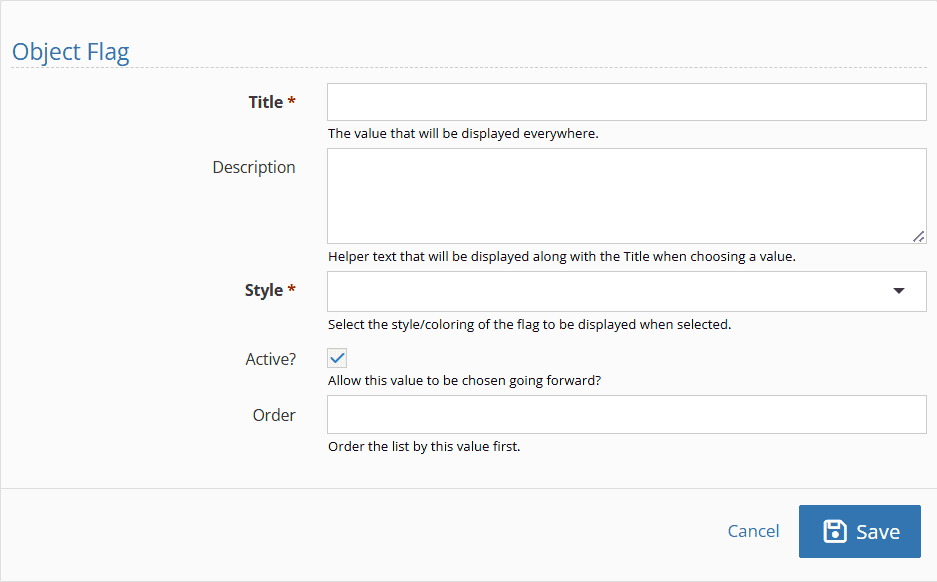
Task: Focus the Order input field
Action: [x=627, y=415]
